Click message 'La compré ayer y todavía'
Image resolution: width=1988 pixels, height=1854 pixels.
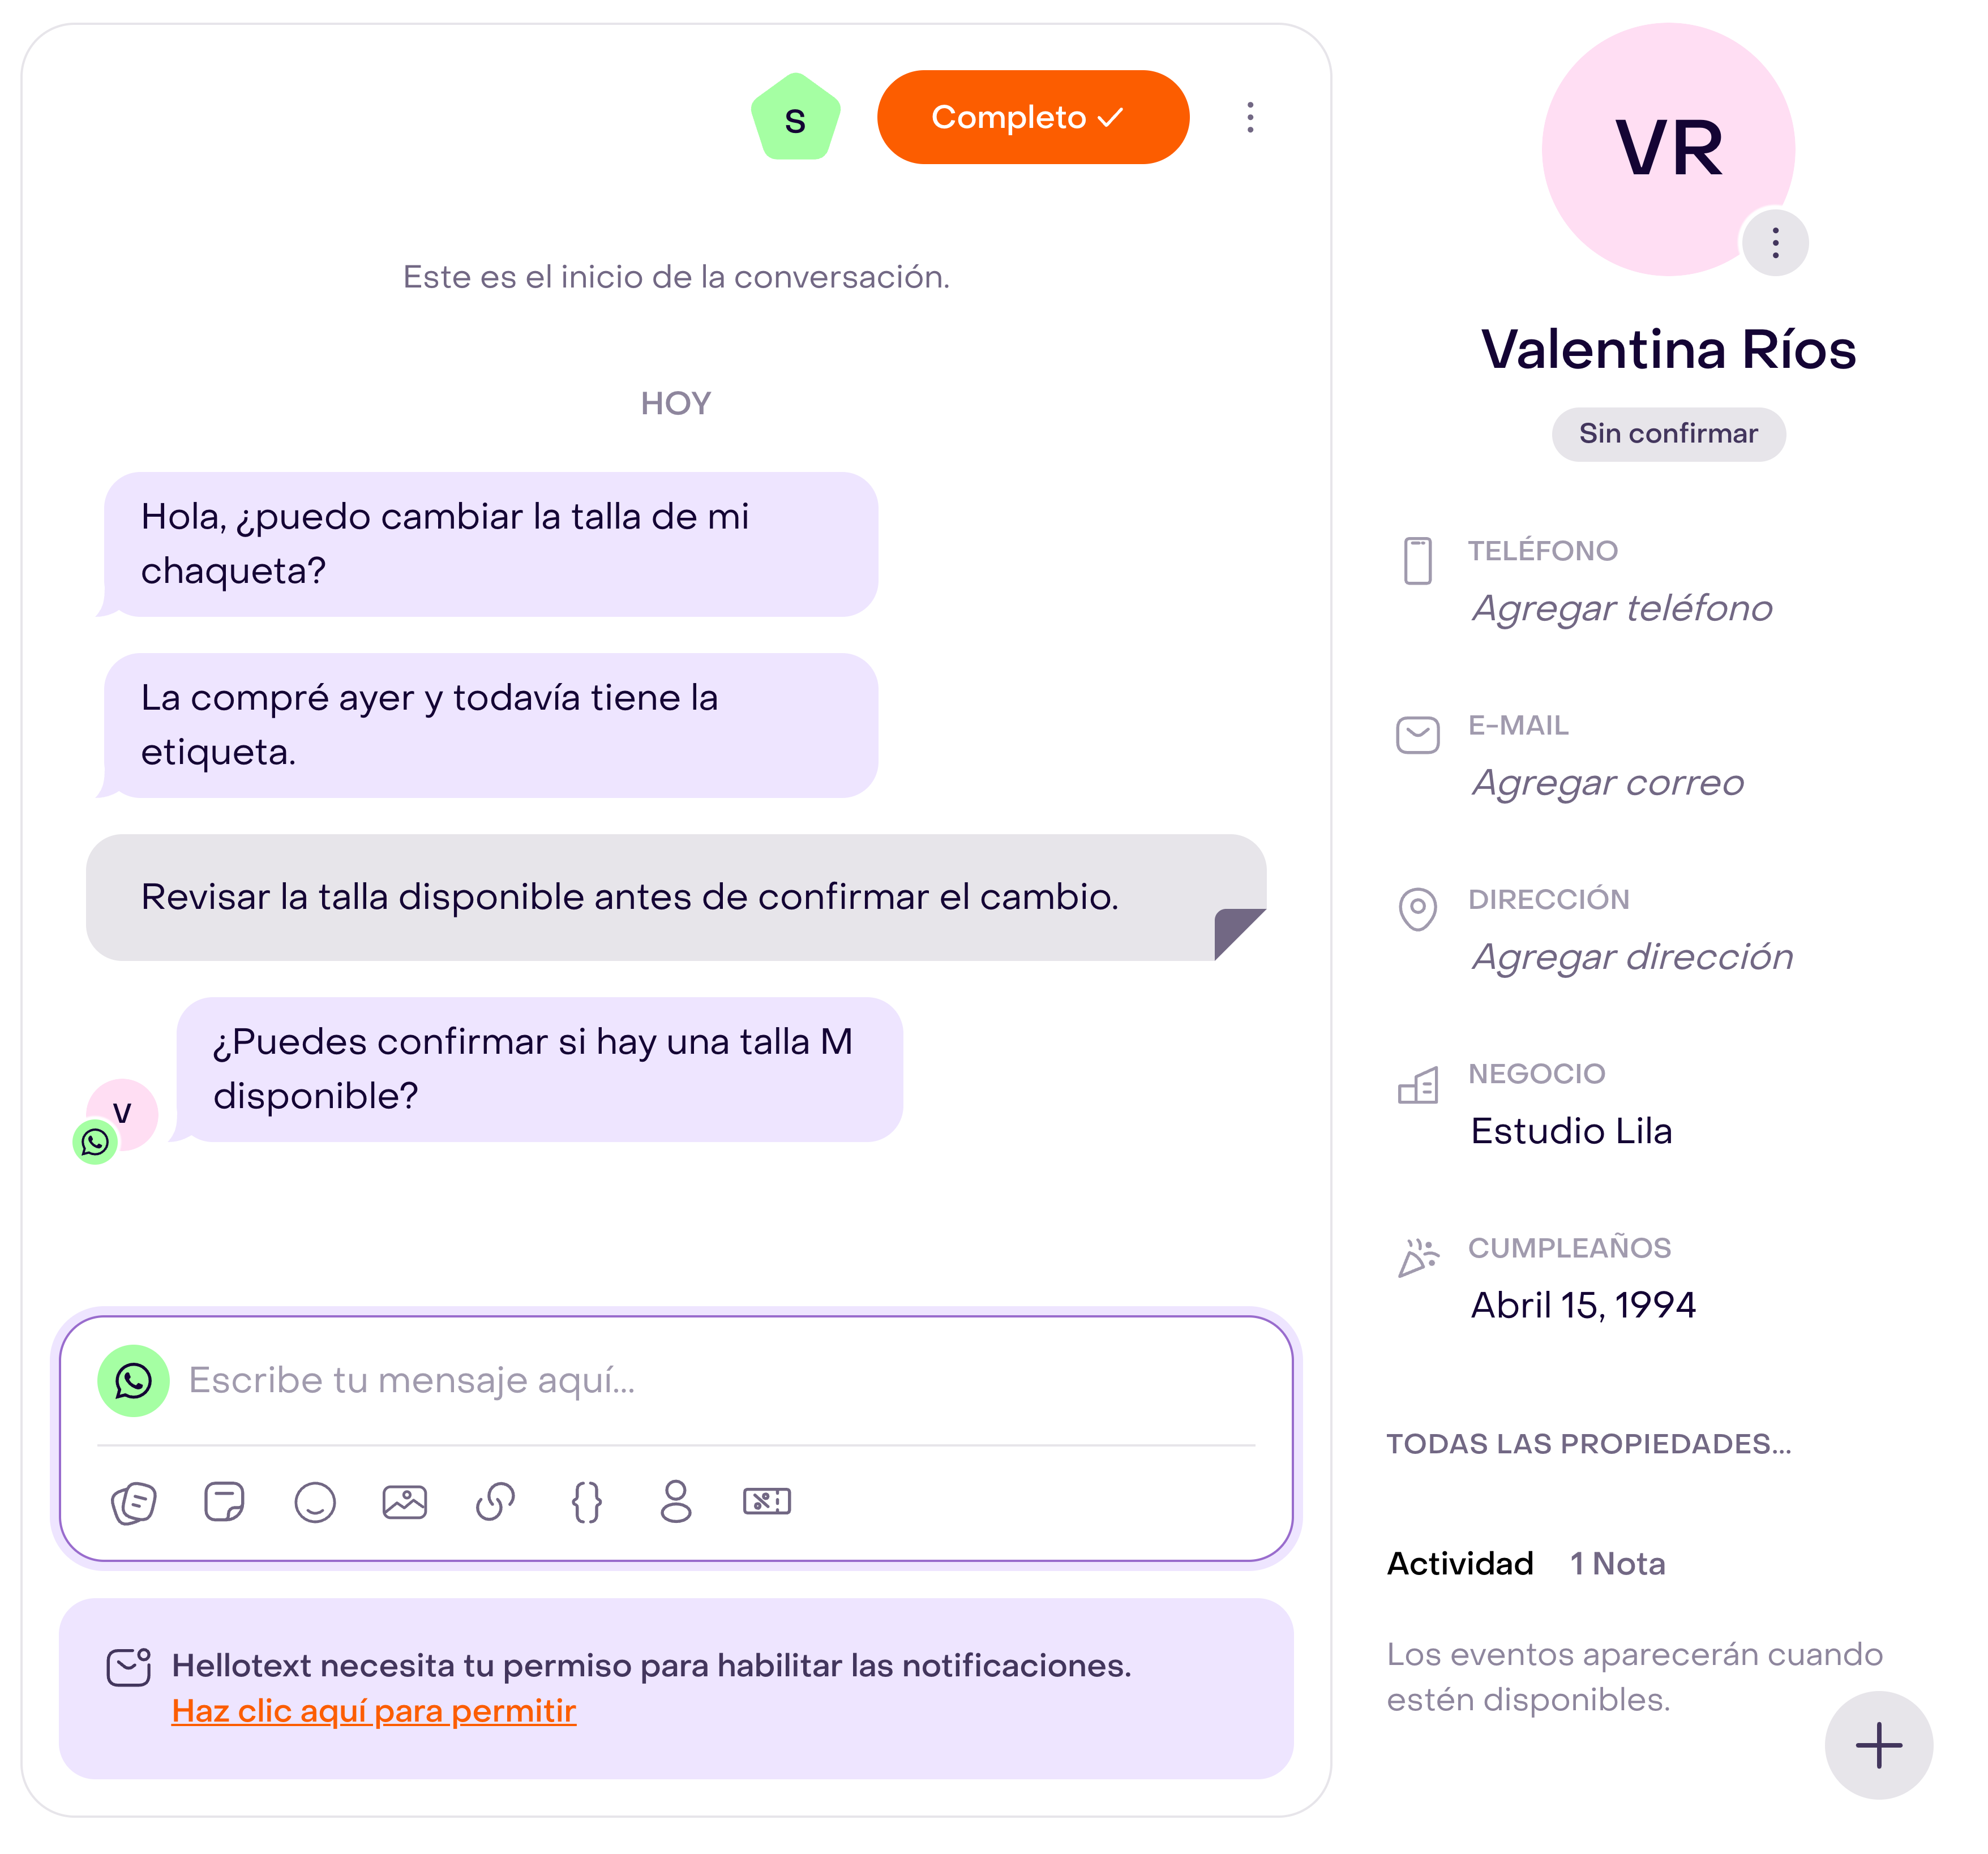pos(491,726)
